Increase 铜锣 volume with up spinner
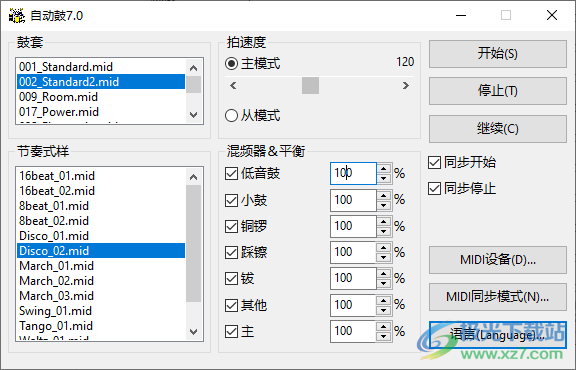This screenshot has width=576, height=370. [x=384, y=221]
